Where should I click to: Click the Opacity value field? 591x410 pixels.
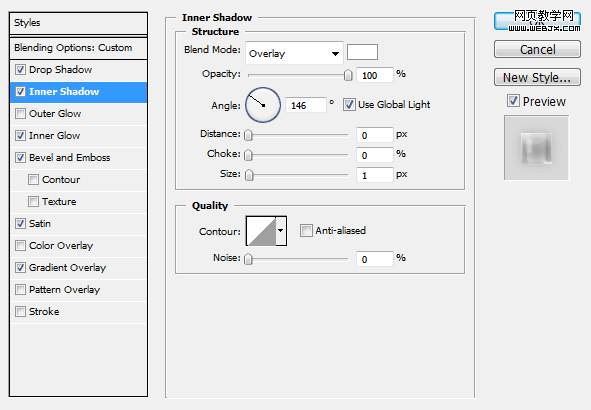[x=375, y=75]
